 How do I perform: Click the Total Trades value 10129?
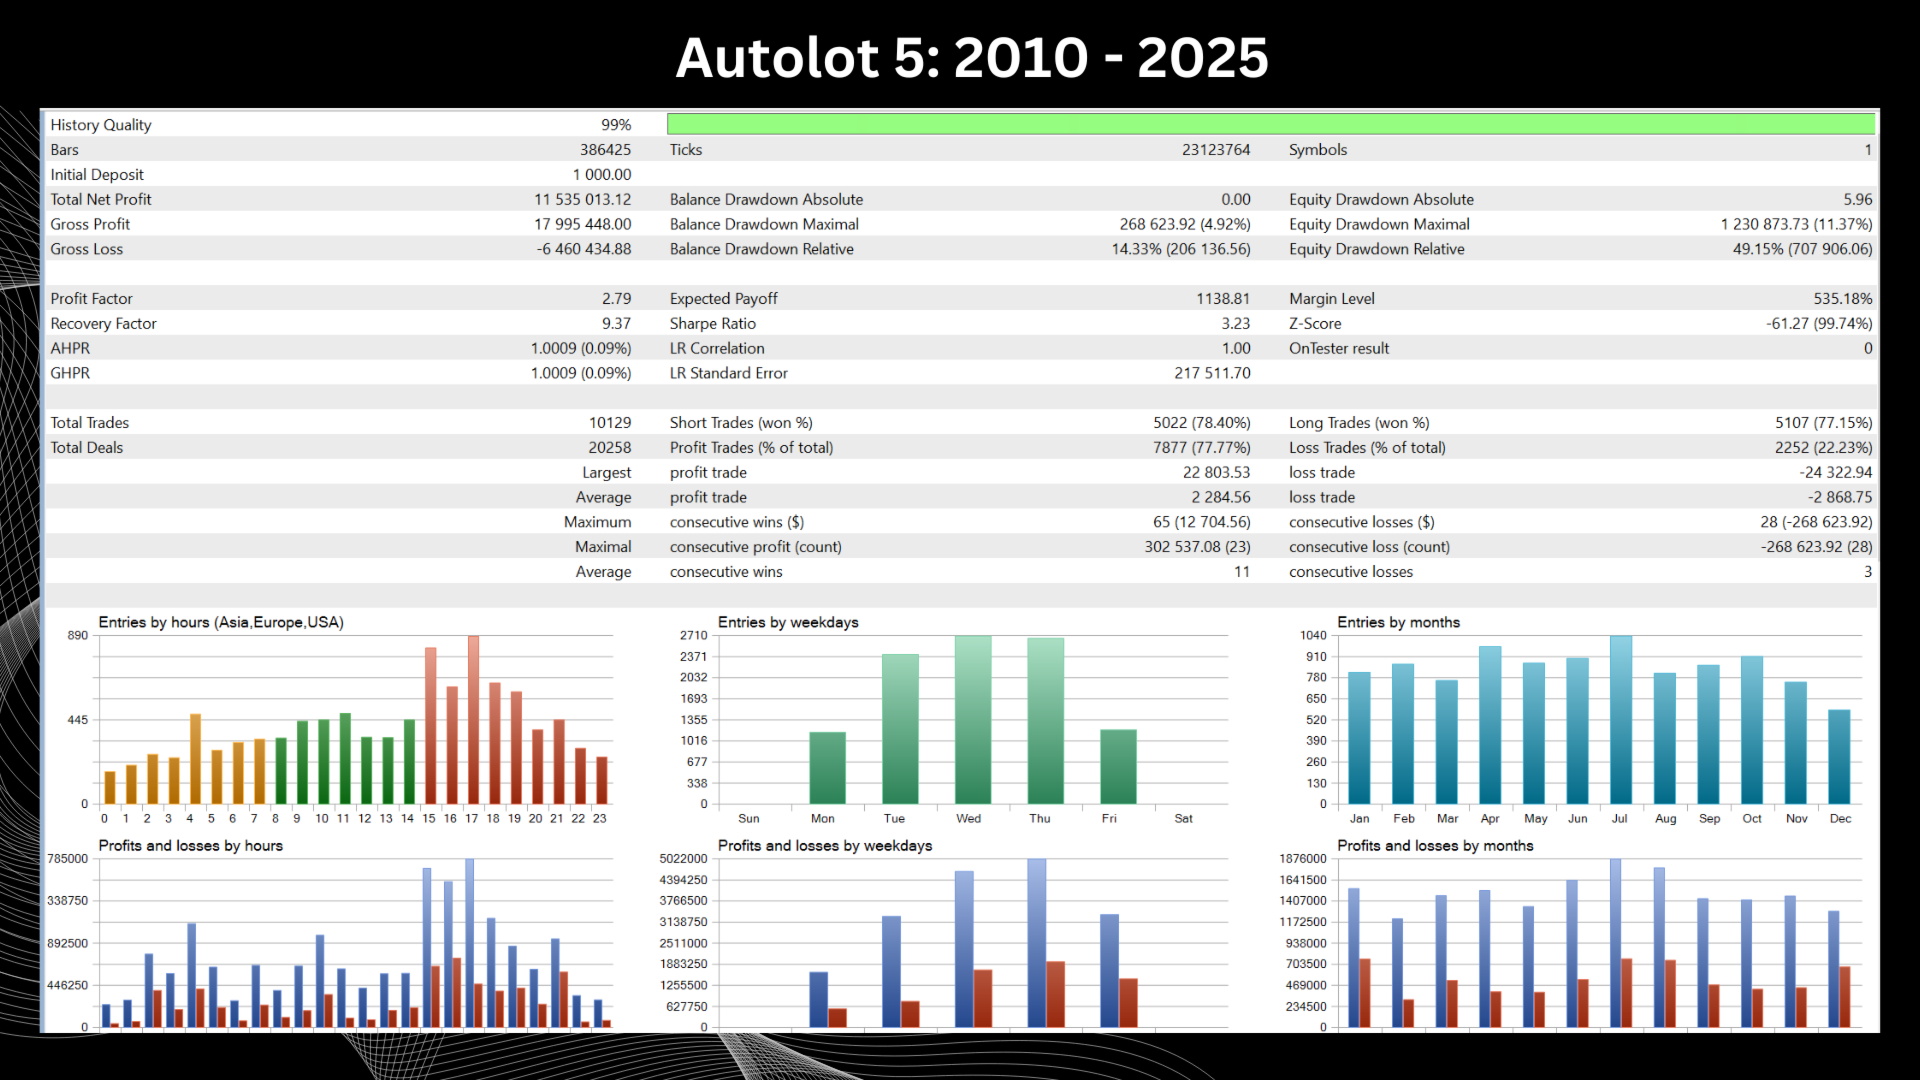(x=609, y=422)
